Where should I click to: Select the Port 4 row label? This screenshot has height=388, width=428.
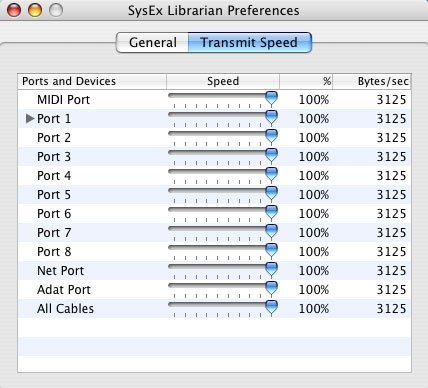click(54, 176)
